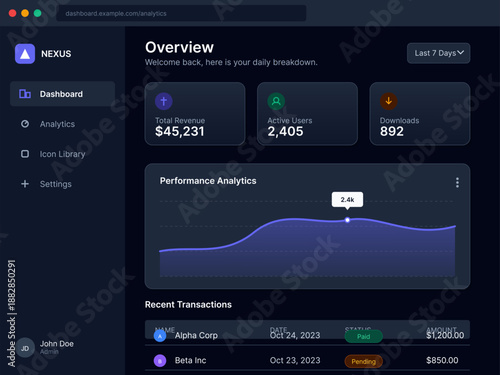Click the yellow window minimize dot
Viewport: 500px width, 375px height.
click(25, 13)
